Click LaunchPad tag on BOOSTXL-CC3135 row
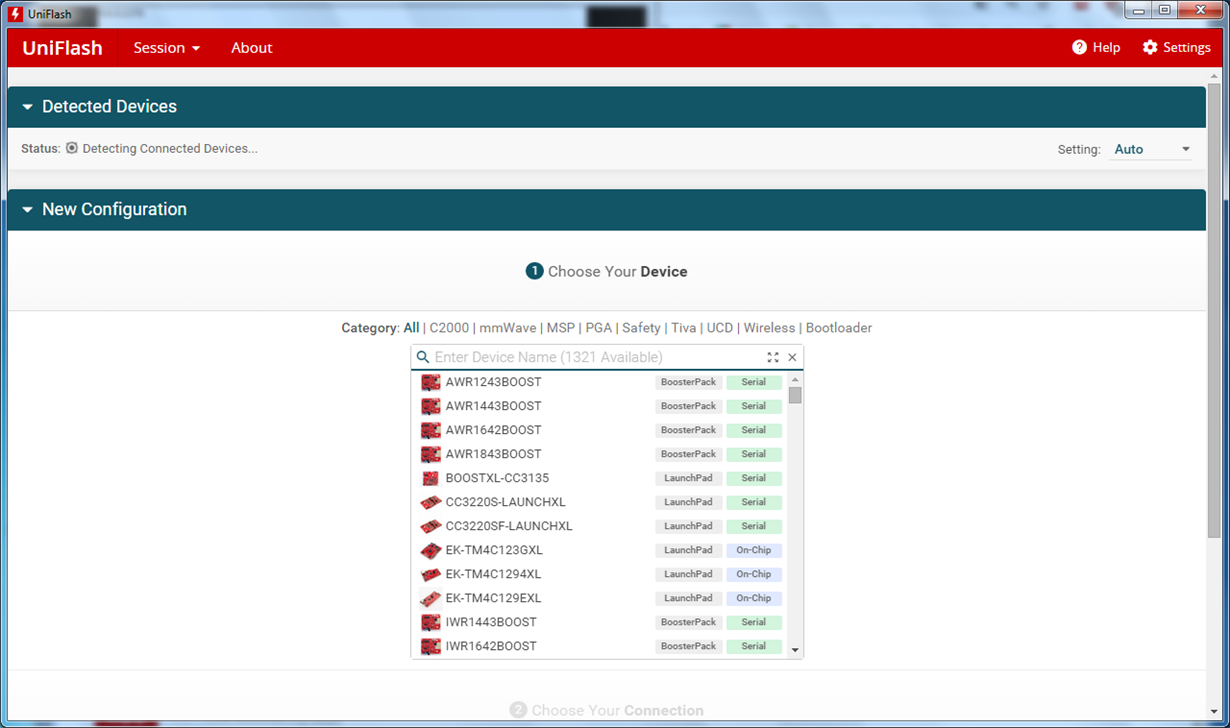The image size is (1230, 728). pos(689,478)
